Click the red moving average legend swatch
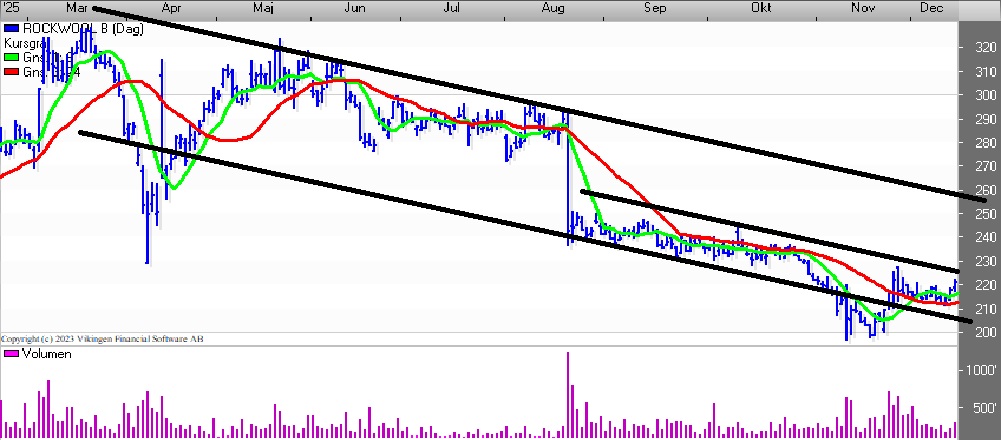The height and width of the screenshot is (440, 1002). pos(10,72)
